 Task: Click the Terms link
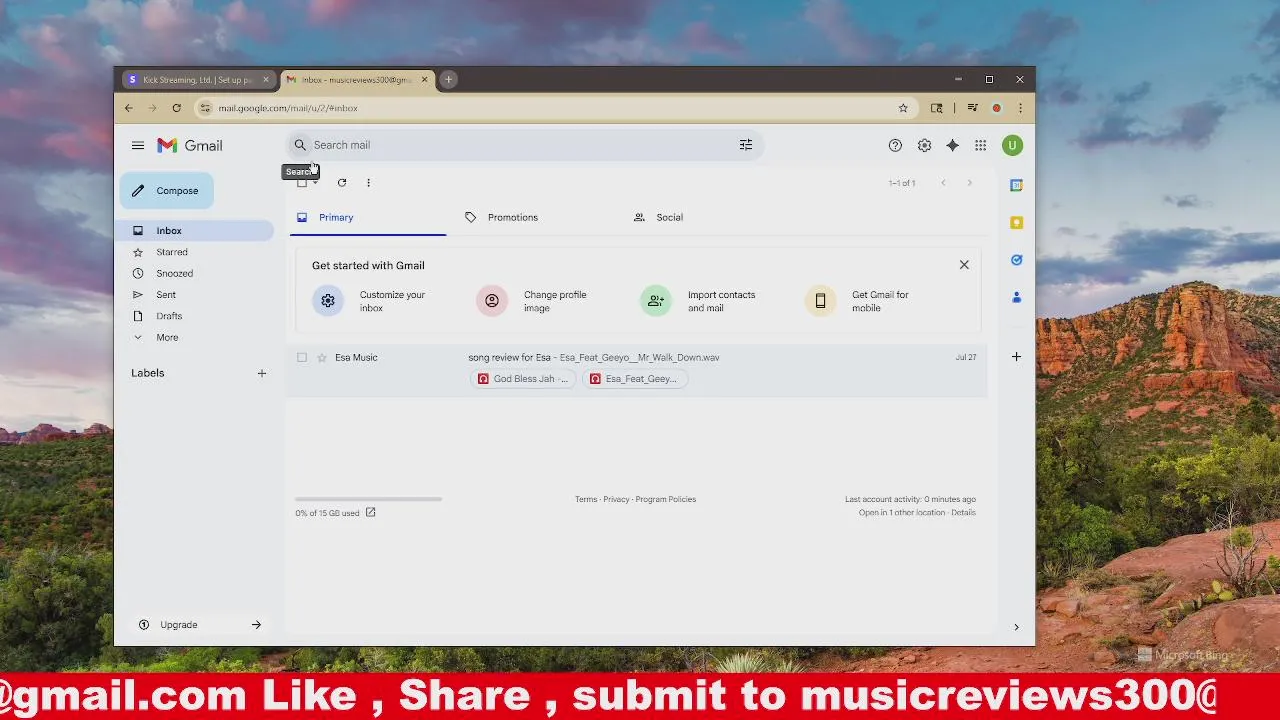point(586,499)
